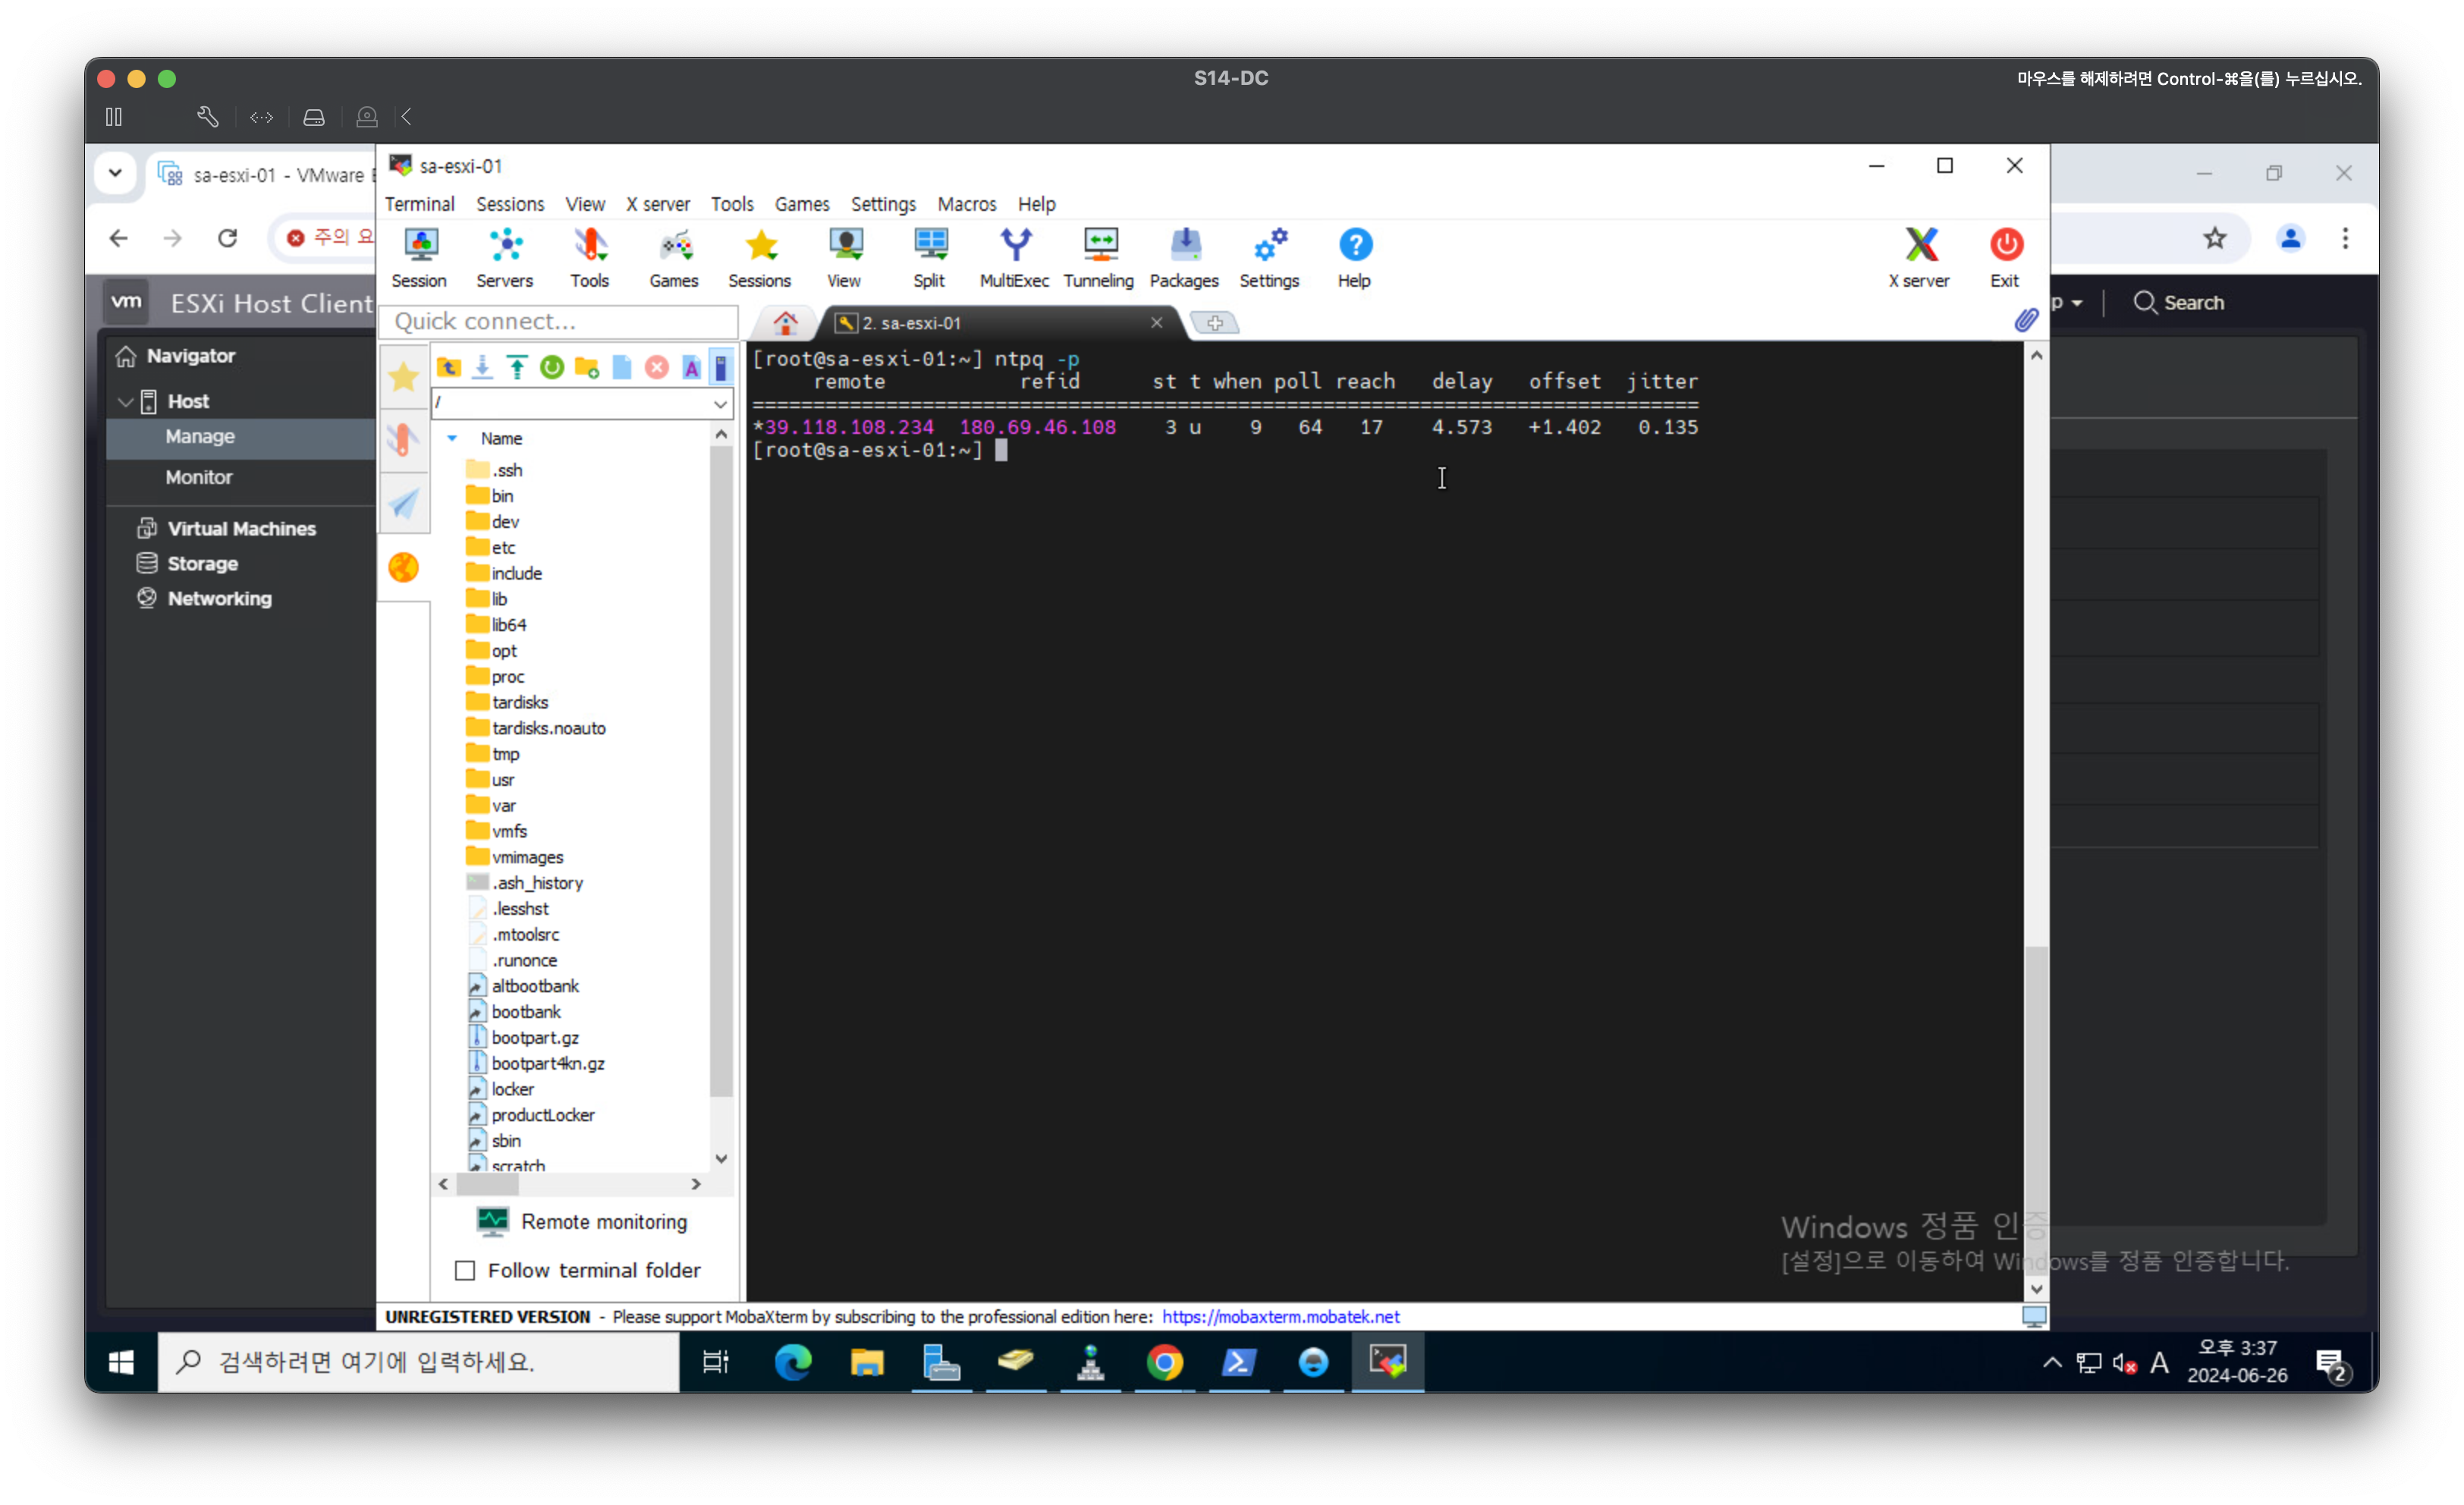Click the file list horizontal scrollbar thumb
2464x1505 pixels.
coord(487,1184)
